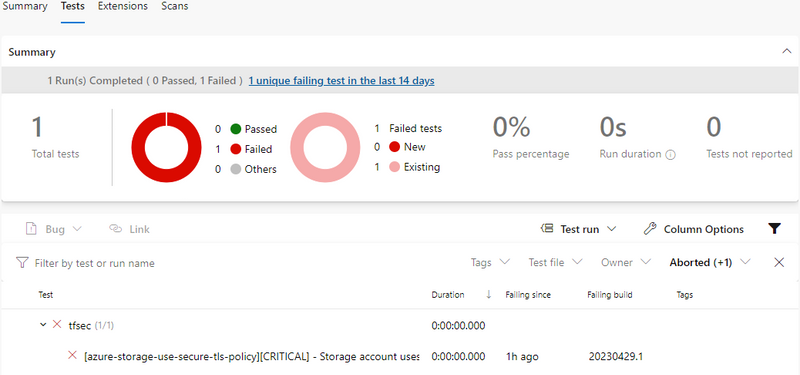Click the Test run grouping icon
This screenshot has height=375, width=800.
click(x=546, y=229)
